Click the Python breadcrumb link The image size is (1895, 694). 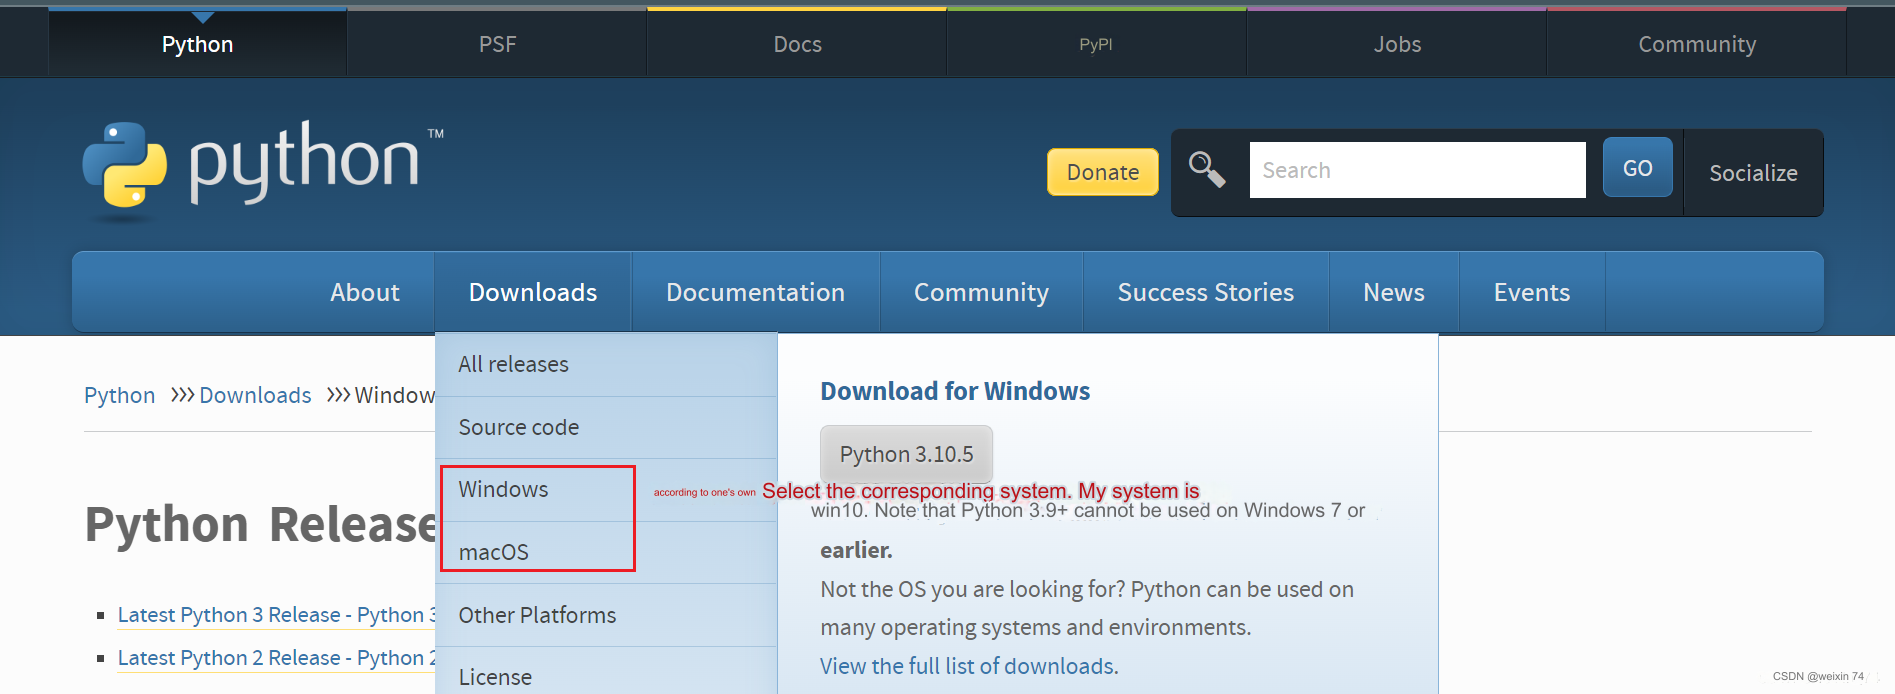point(120,395)
